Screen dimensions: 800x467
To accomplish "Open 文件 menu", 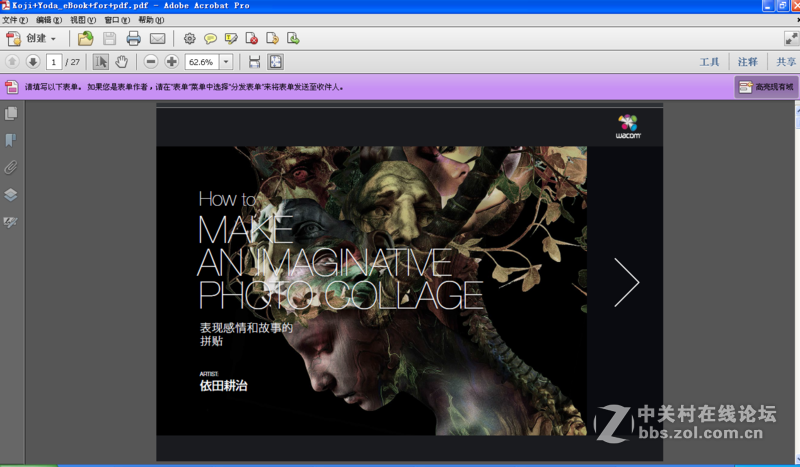I will [x=15, y=20].
